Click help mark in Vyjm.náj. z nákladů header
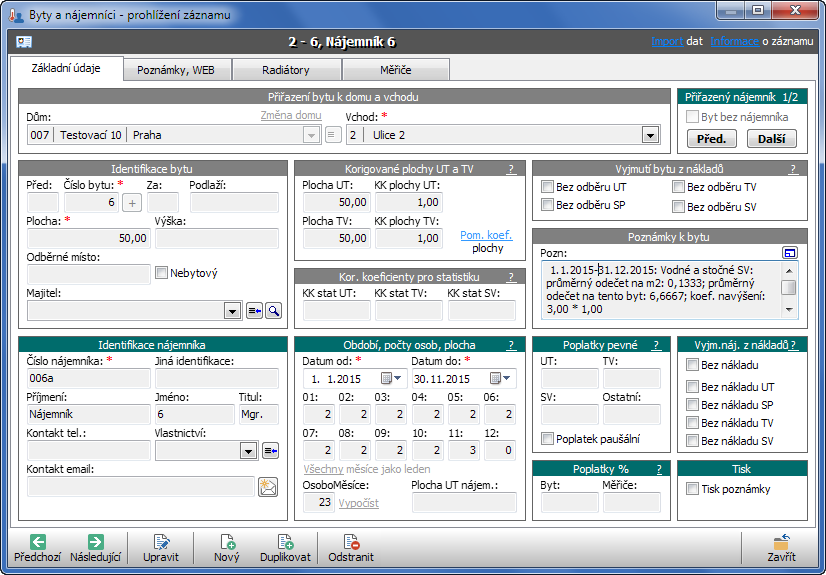Image resolution: width=826 pixels, height=575 pixels. (x=793, y=345)
